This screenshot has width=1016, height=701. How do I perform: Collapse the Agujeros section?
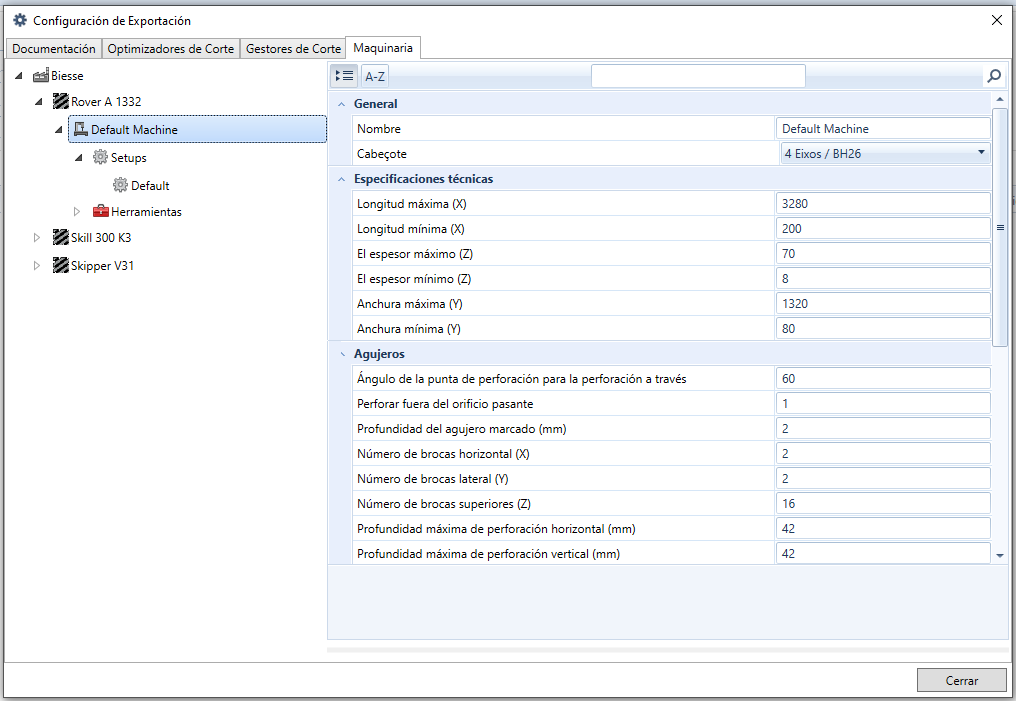[x=342, y=354]
